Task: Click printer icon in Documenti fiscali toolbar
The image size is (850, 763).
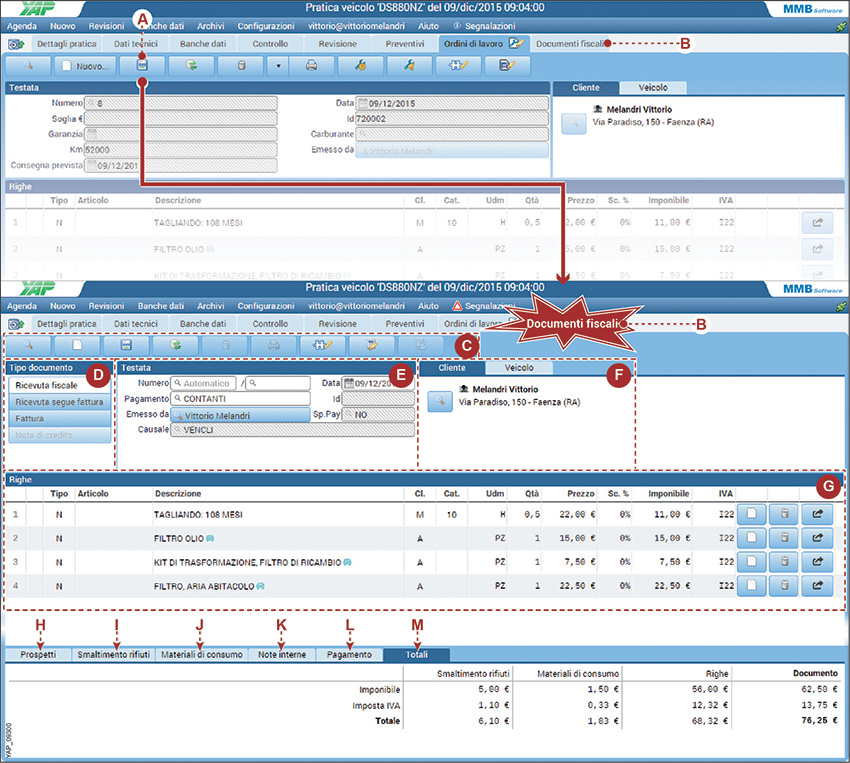Action: pyautogui.click(x=274, y=345)
